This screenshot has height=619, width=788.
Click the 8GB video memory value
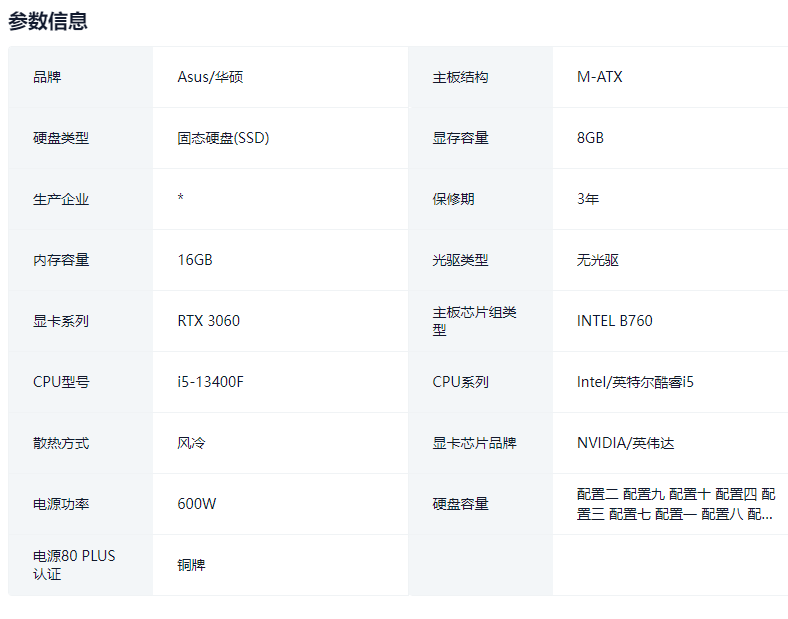click(590, 138)
